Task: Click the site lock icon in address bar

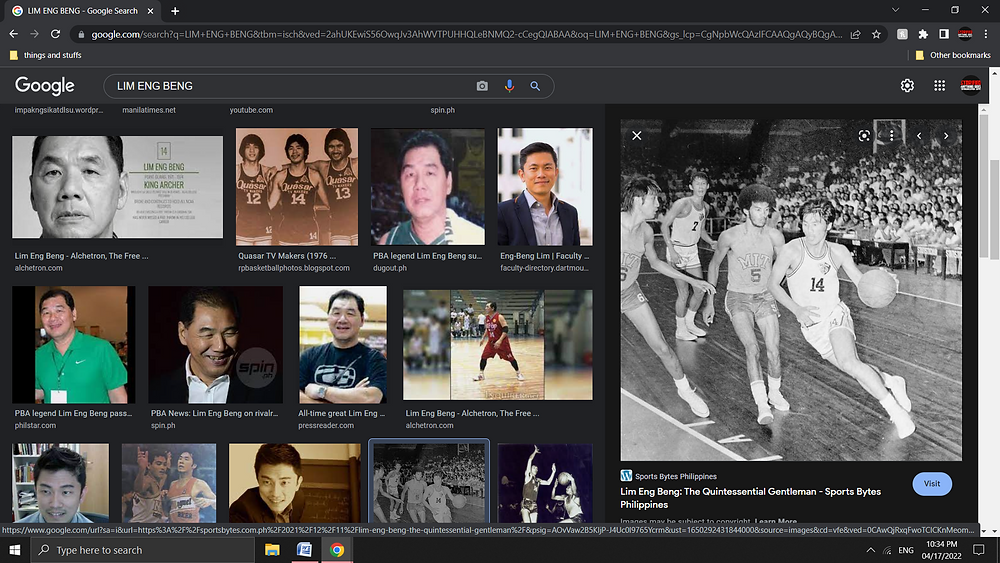Action: 80,34
